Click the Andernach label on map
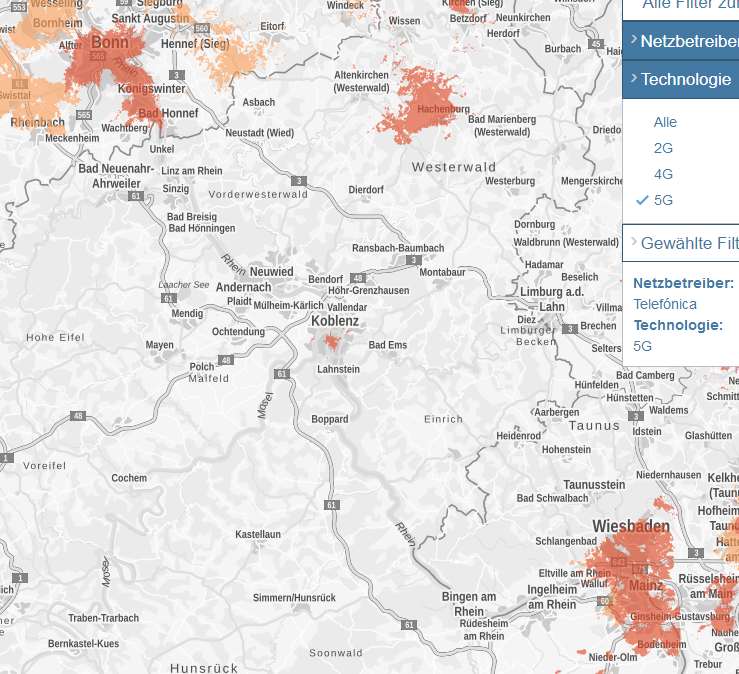The height and width of the screenshot is (674, 739). point(244,287)
